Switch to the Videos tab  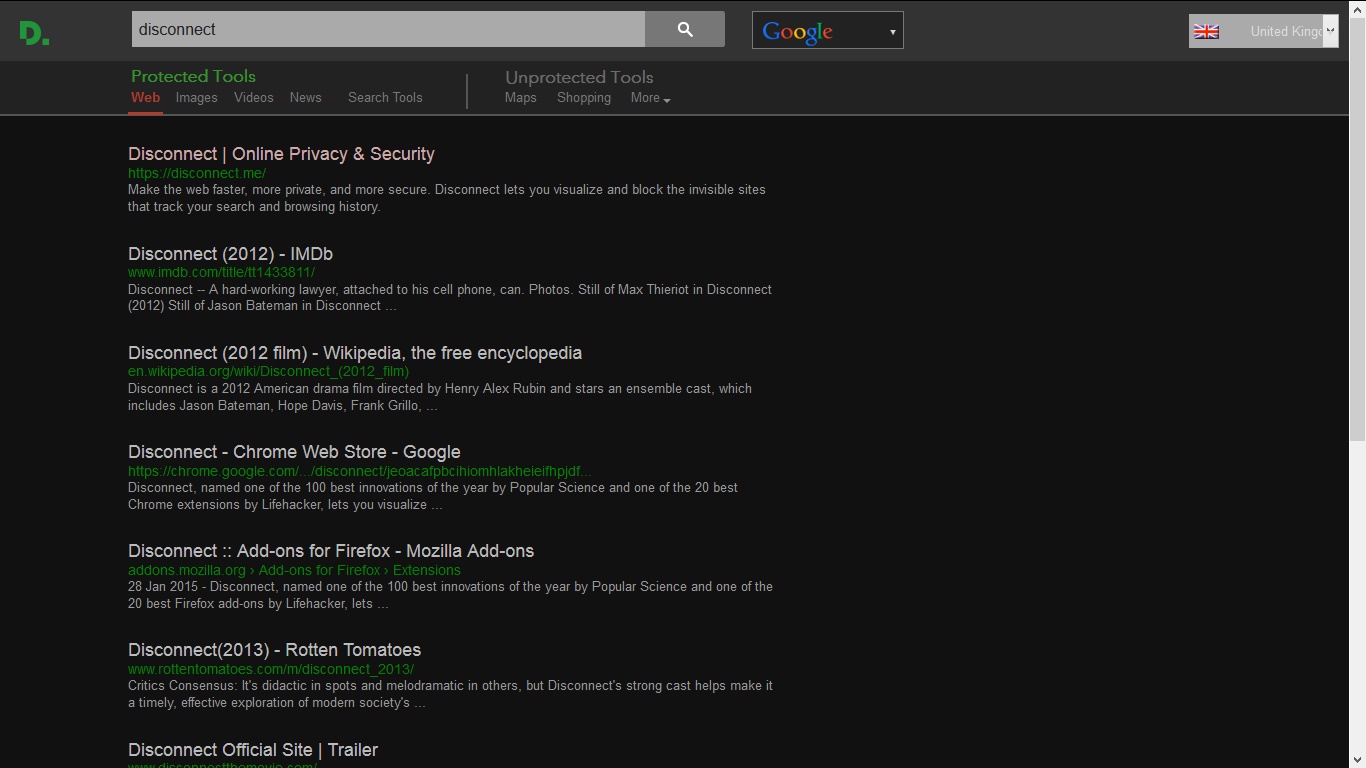[253, 97]
